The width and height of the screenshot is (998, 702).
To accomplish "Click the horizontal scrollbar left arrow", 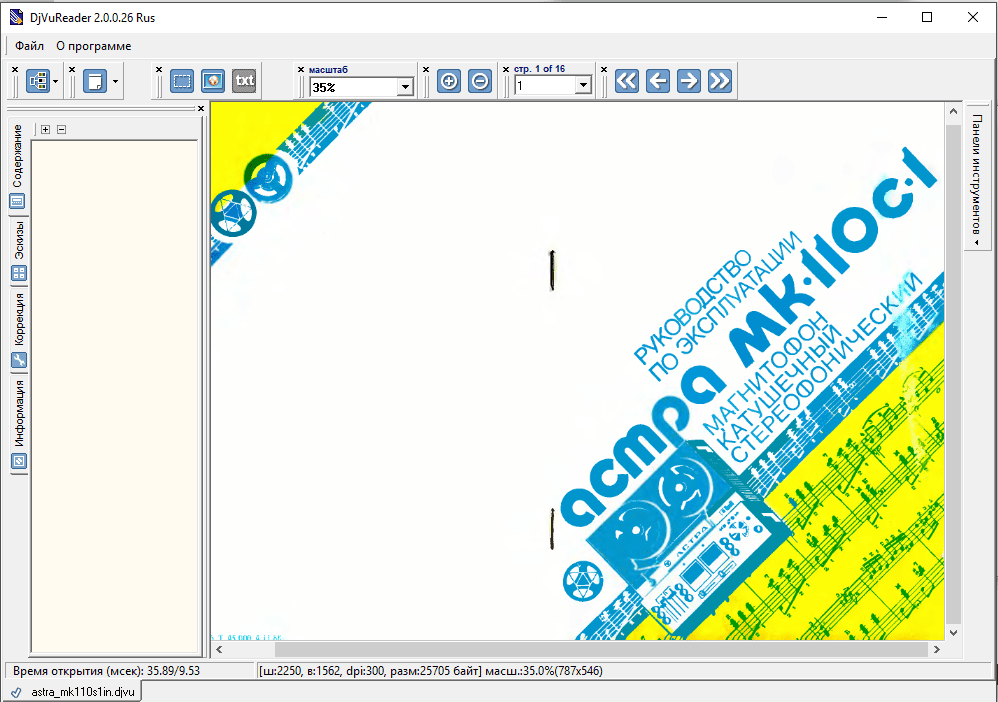I will pos(220,649).
